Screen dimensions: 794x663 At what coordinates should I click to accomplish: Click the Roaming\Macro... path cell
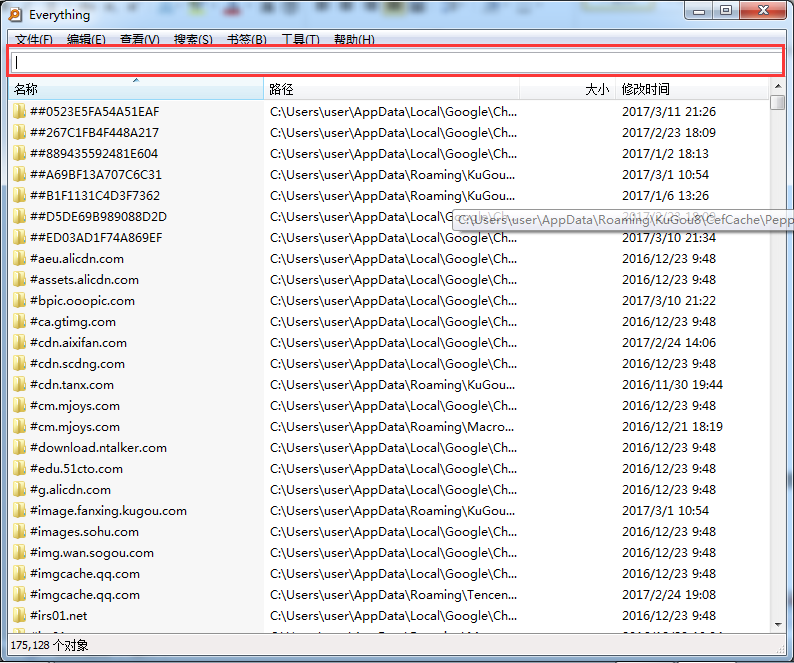click(x=392, y=427)
